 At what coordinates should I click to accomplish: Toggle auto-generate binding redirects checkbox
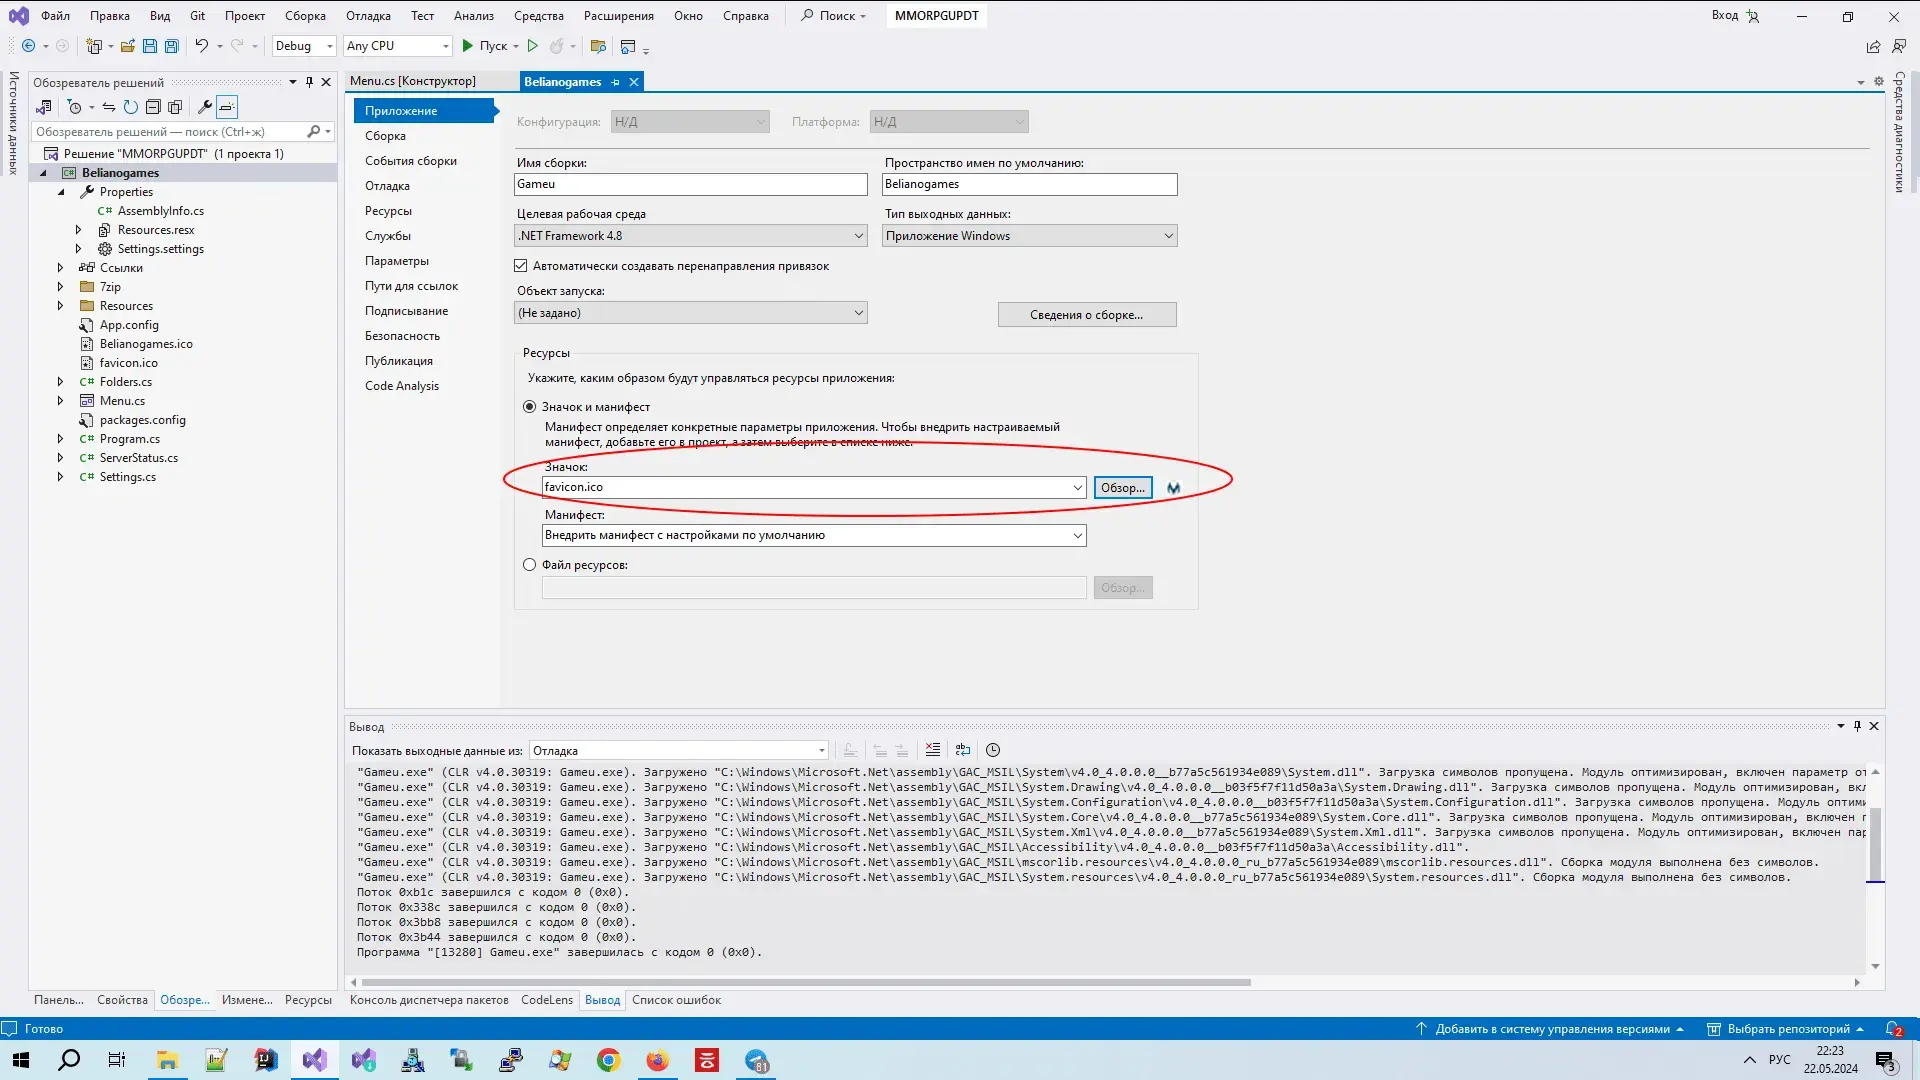pyautogui.click(x=521, y=266)
